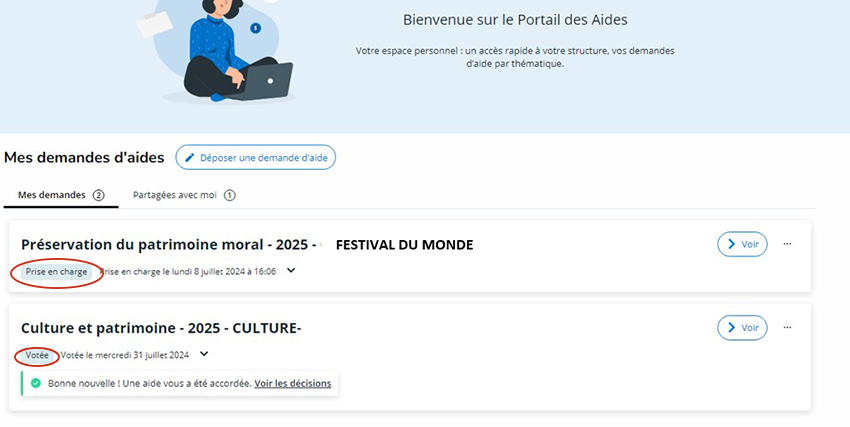850x427 pixels.
Task: Open three-dot menu for Culture et patrimoine request
Action: click(787, 327)
